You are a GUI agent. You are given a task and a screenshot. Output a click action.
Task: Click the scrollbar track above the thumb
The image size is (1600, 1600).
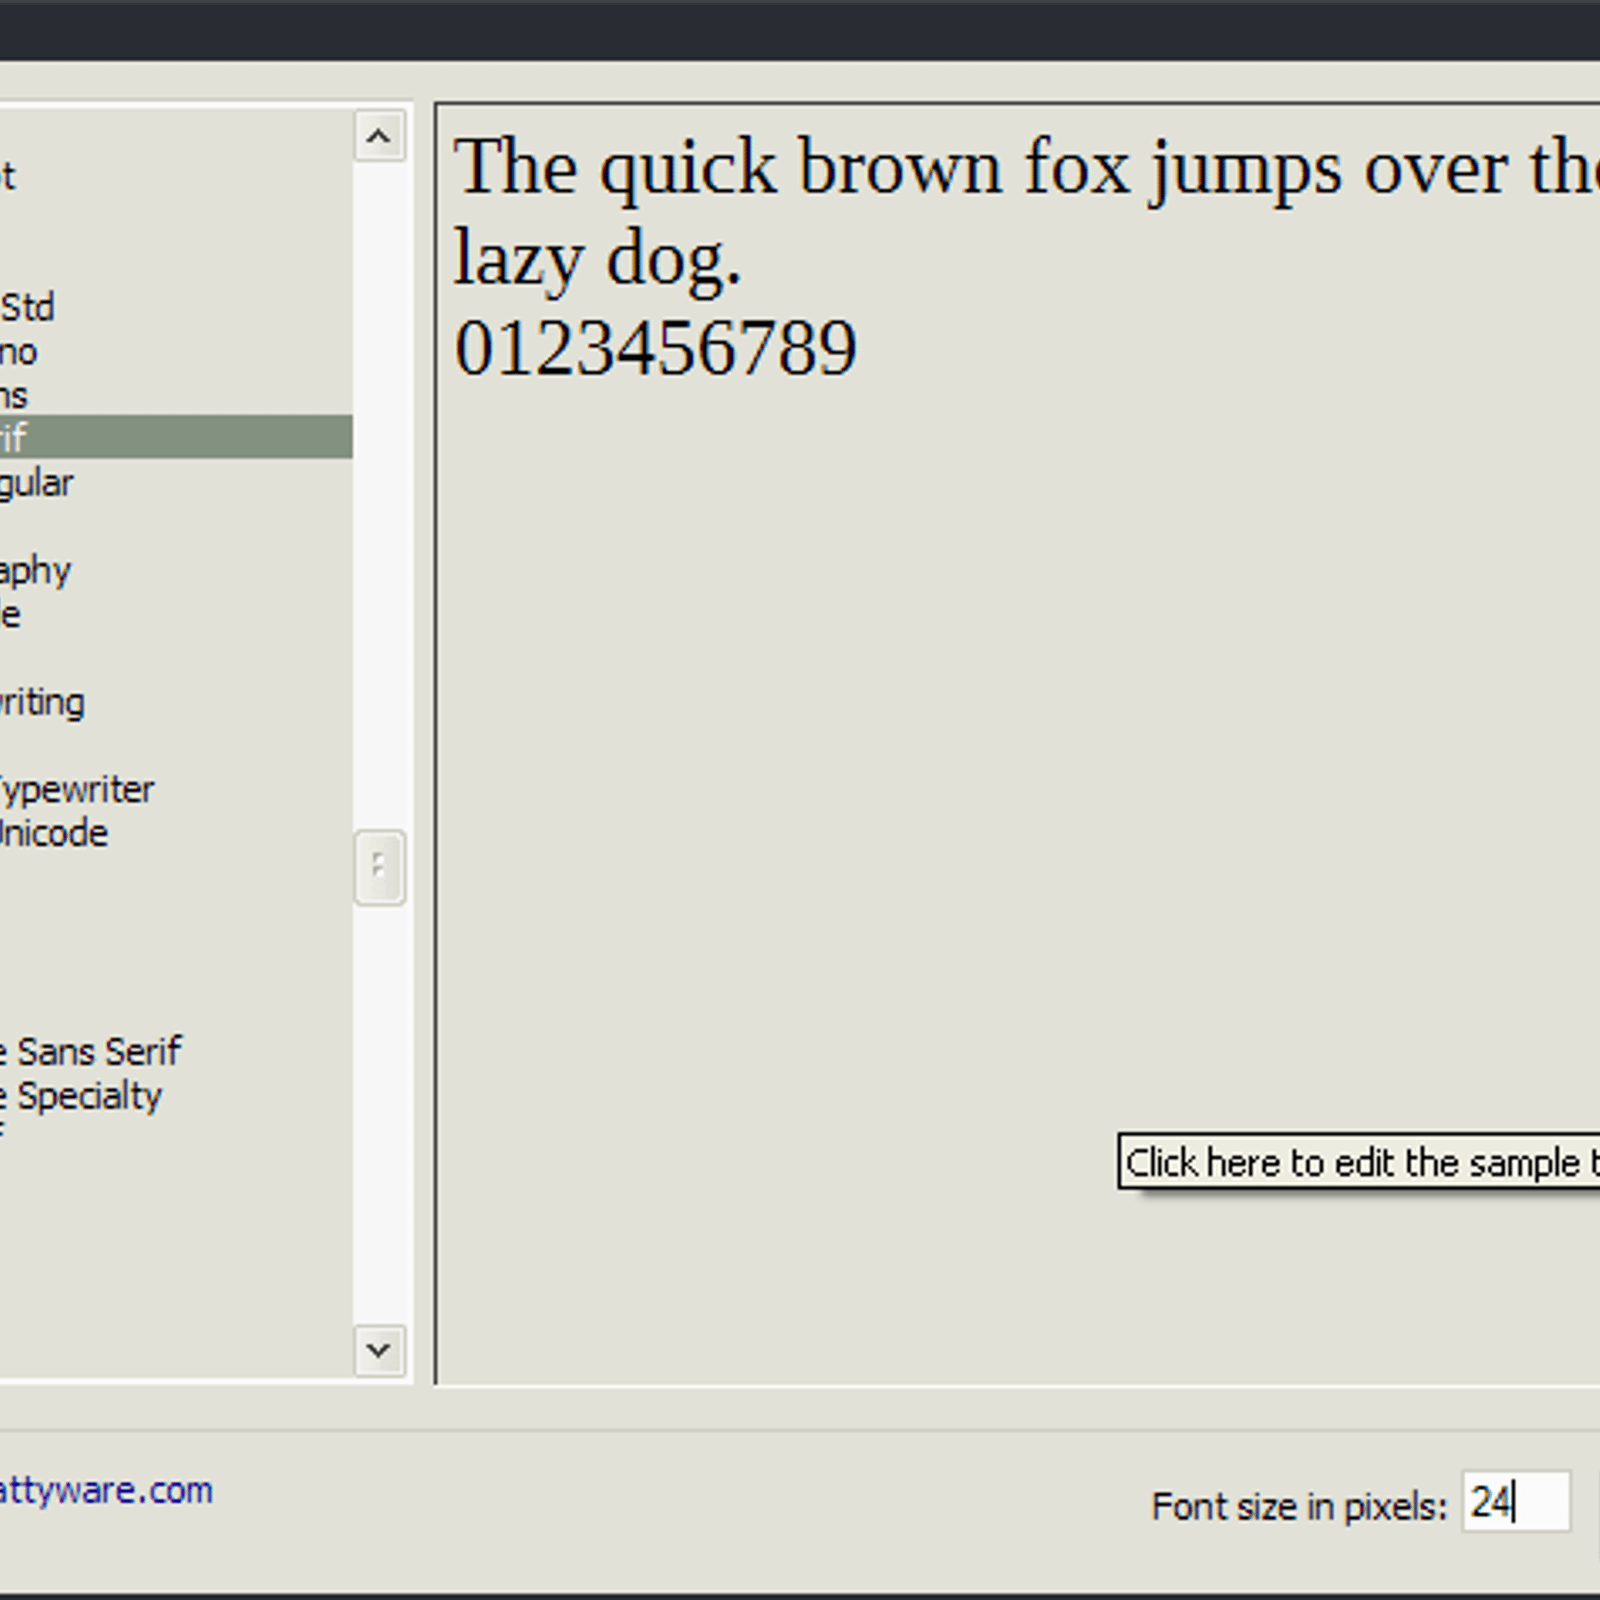click(379, 500)
